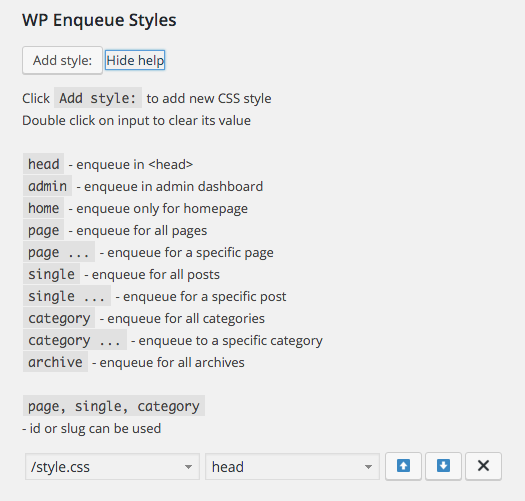Image resolution: width=525 pixels, height=501 pixels.
Task: Click the single code tag for all posts
Action: [x=51, y=274]
